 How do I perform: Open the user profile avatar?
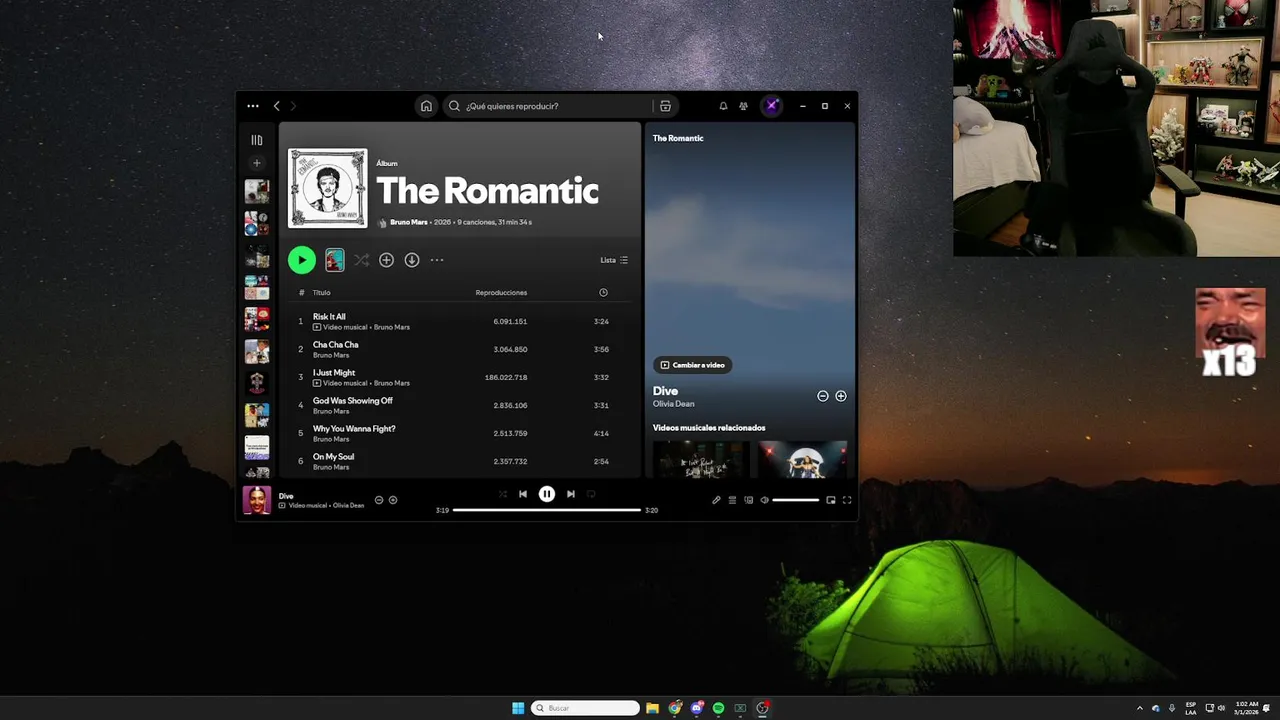point(771,106)
